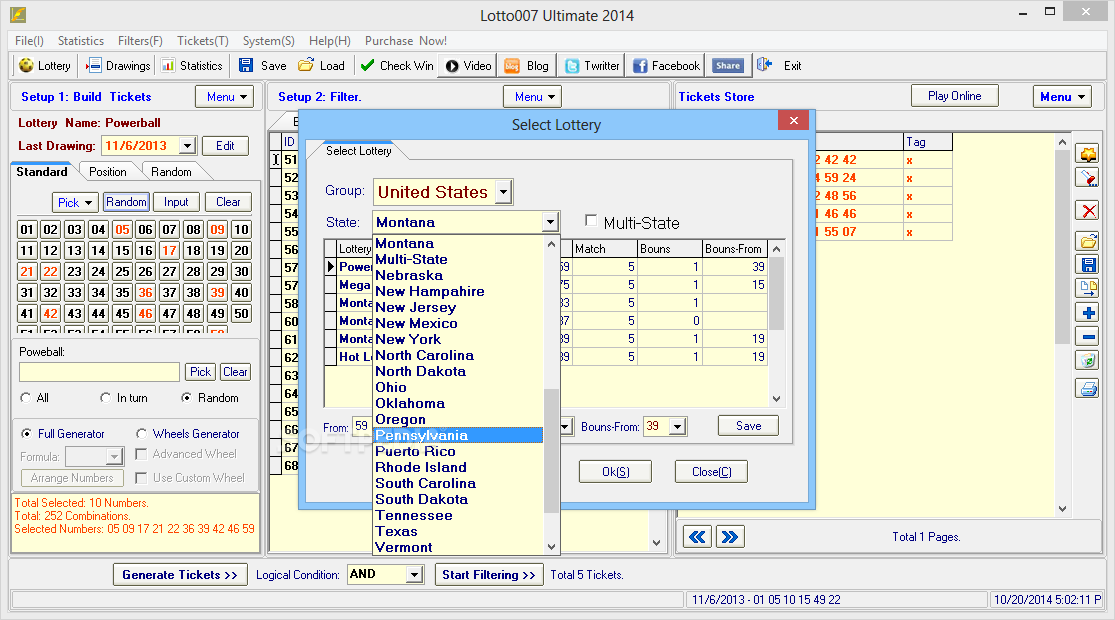Open the Tickets Store Menu dropdown

point(1062,97)
